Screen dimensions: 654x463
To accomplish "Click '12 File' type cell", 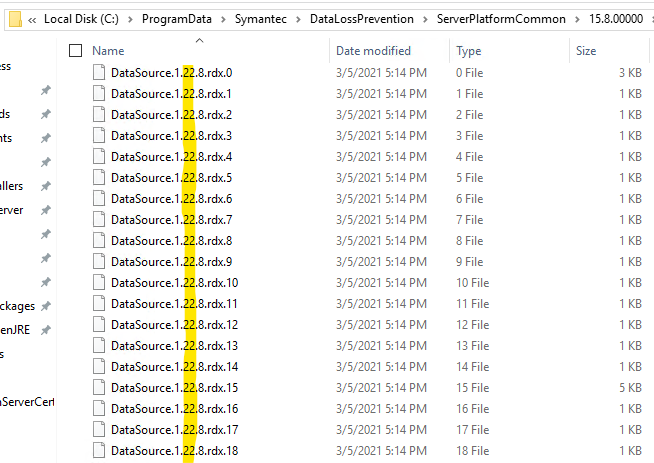I will click(x=472, y=325).
